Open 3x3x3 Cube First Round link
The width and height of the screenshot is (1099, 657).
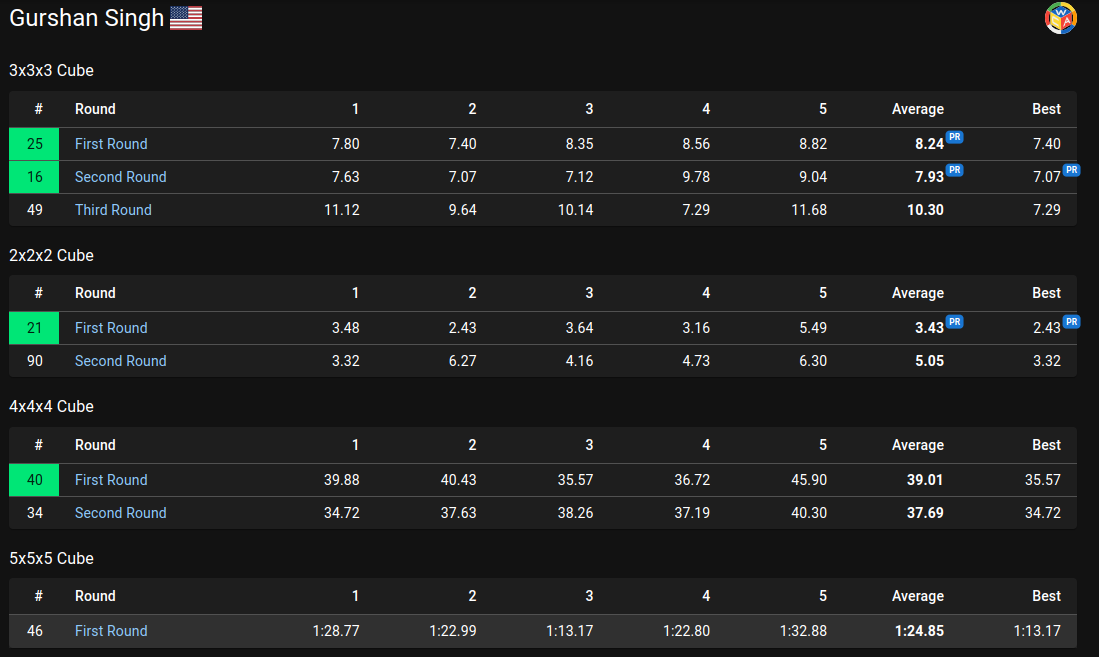111,144
